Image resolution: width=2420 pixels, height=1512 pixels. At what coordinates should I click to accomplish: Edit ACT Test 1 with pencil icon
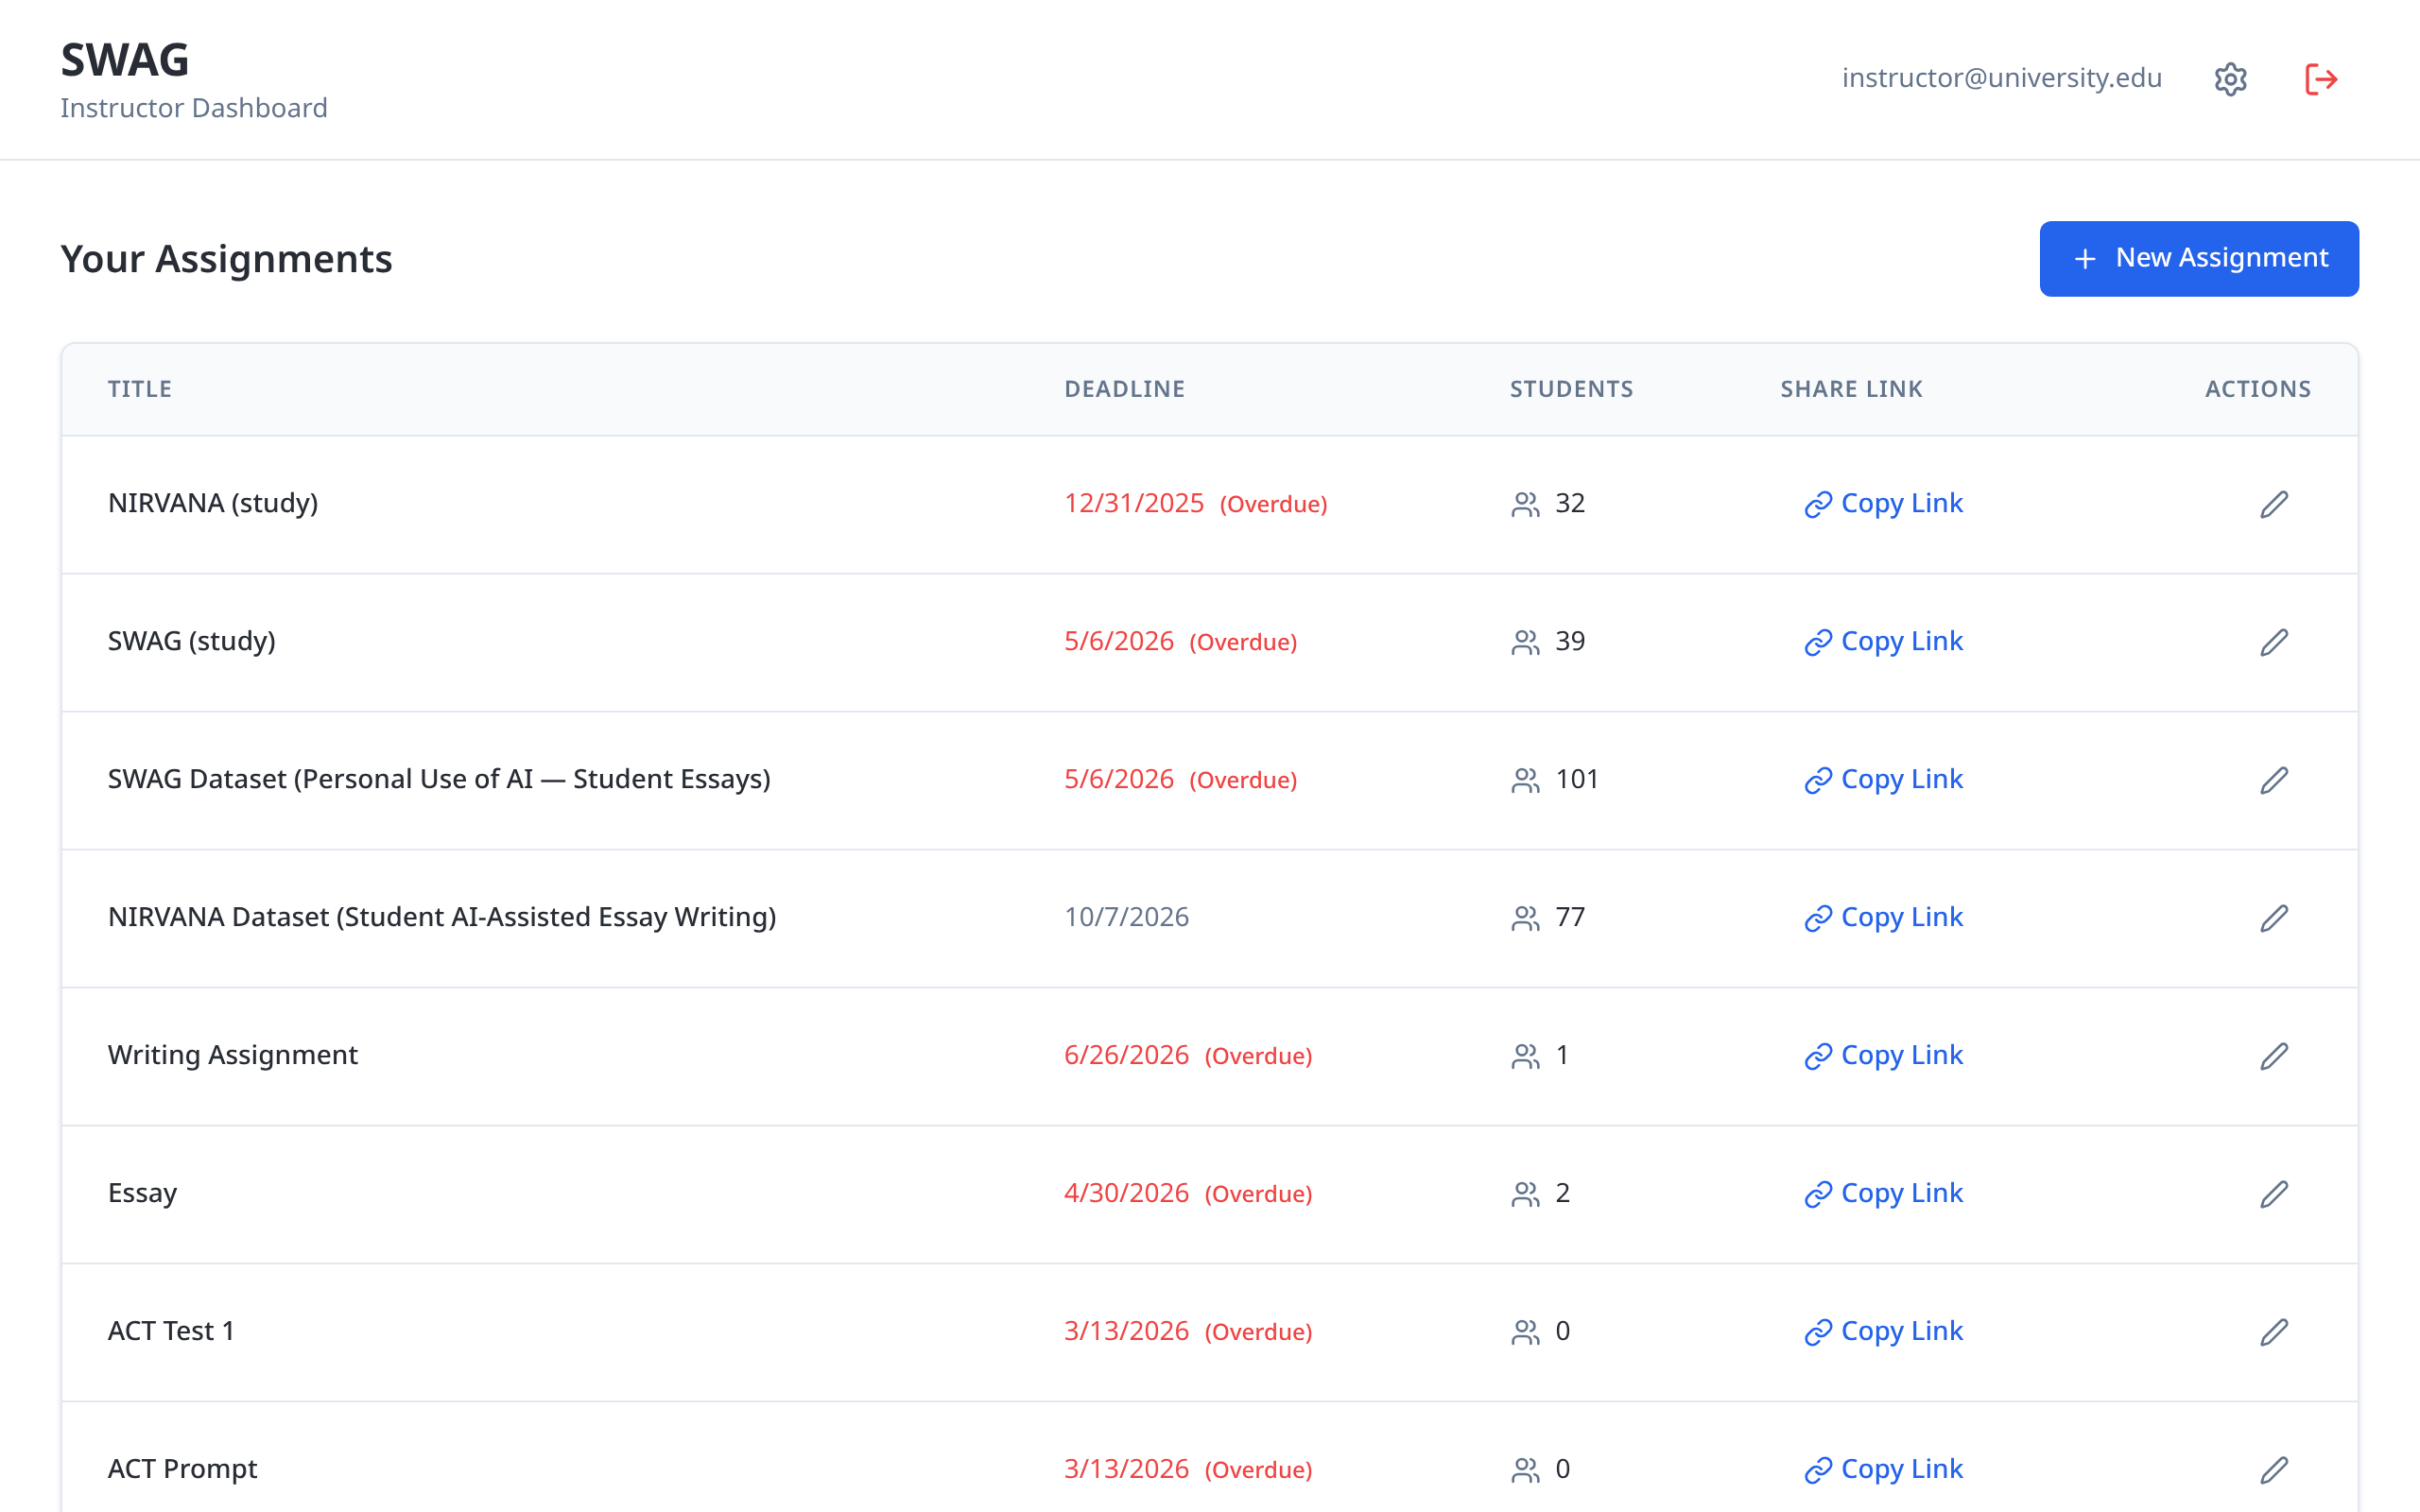pos(2274,1332)
